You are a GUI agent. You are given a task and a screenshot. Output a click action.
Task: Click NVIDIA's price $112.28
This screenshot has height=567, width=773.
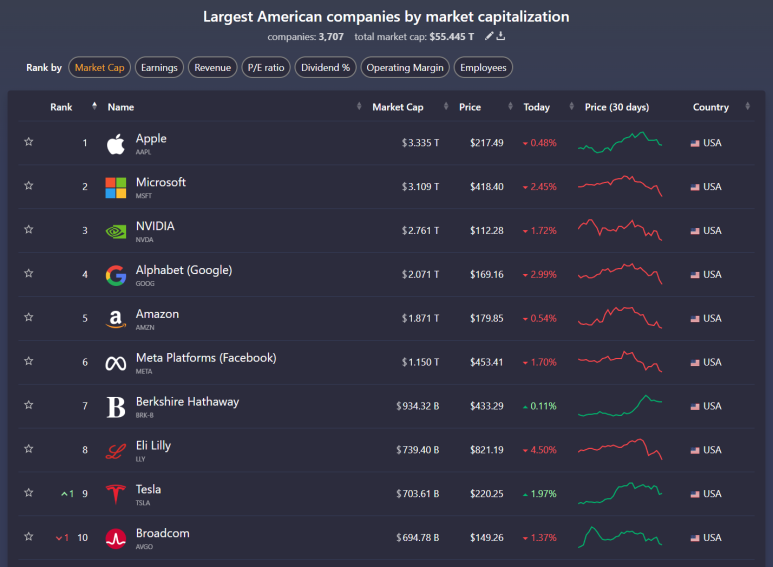click(x=487, y=231)
